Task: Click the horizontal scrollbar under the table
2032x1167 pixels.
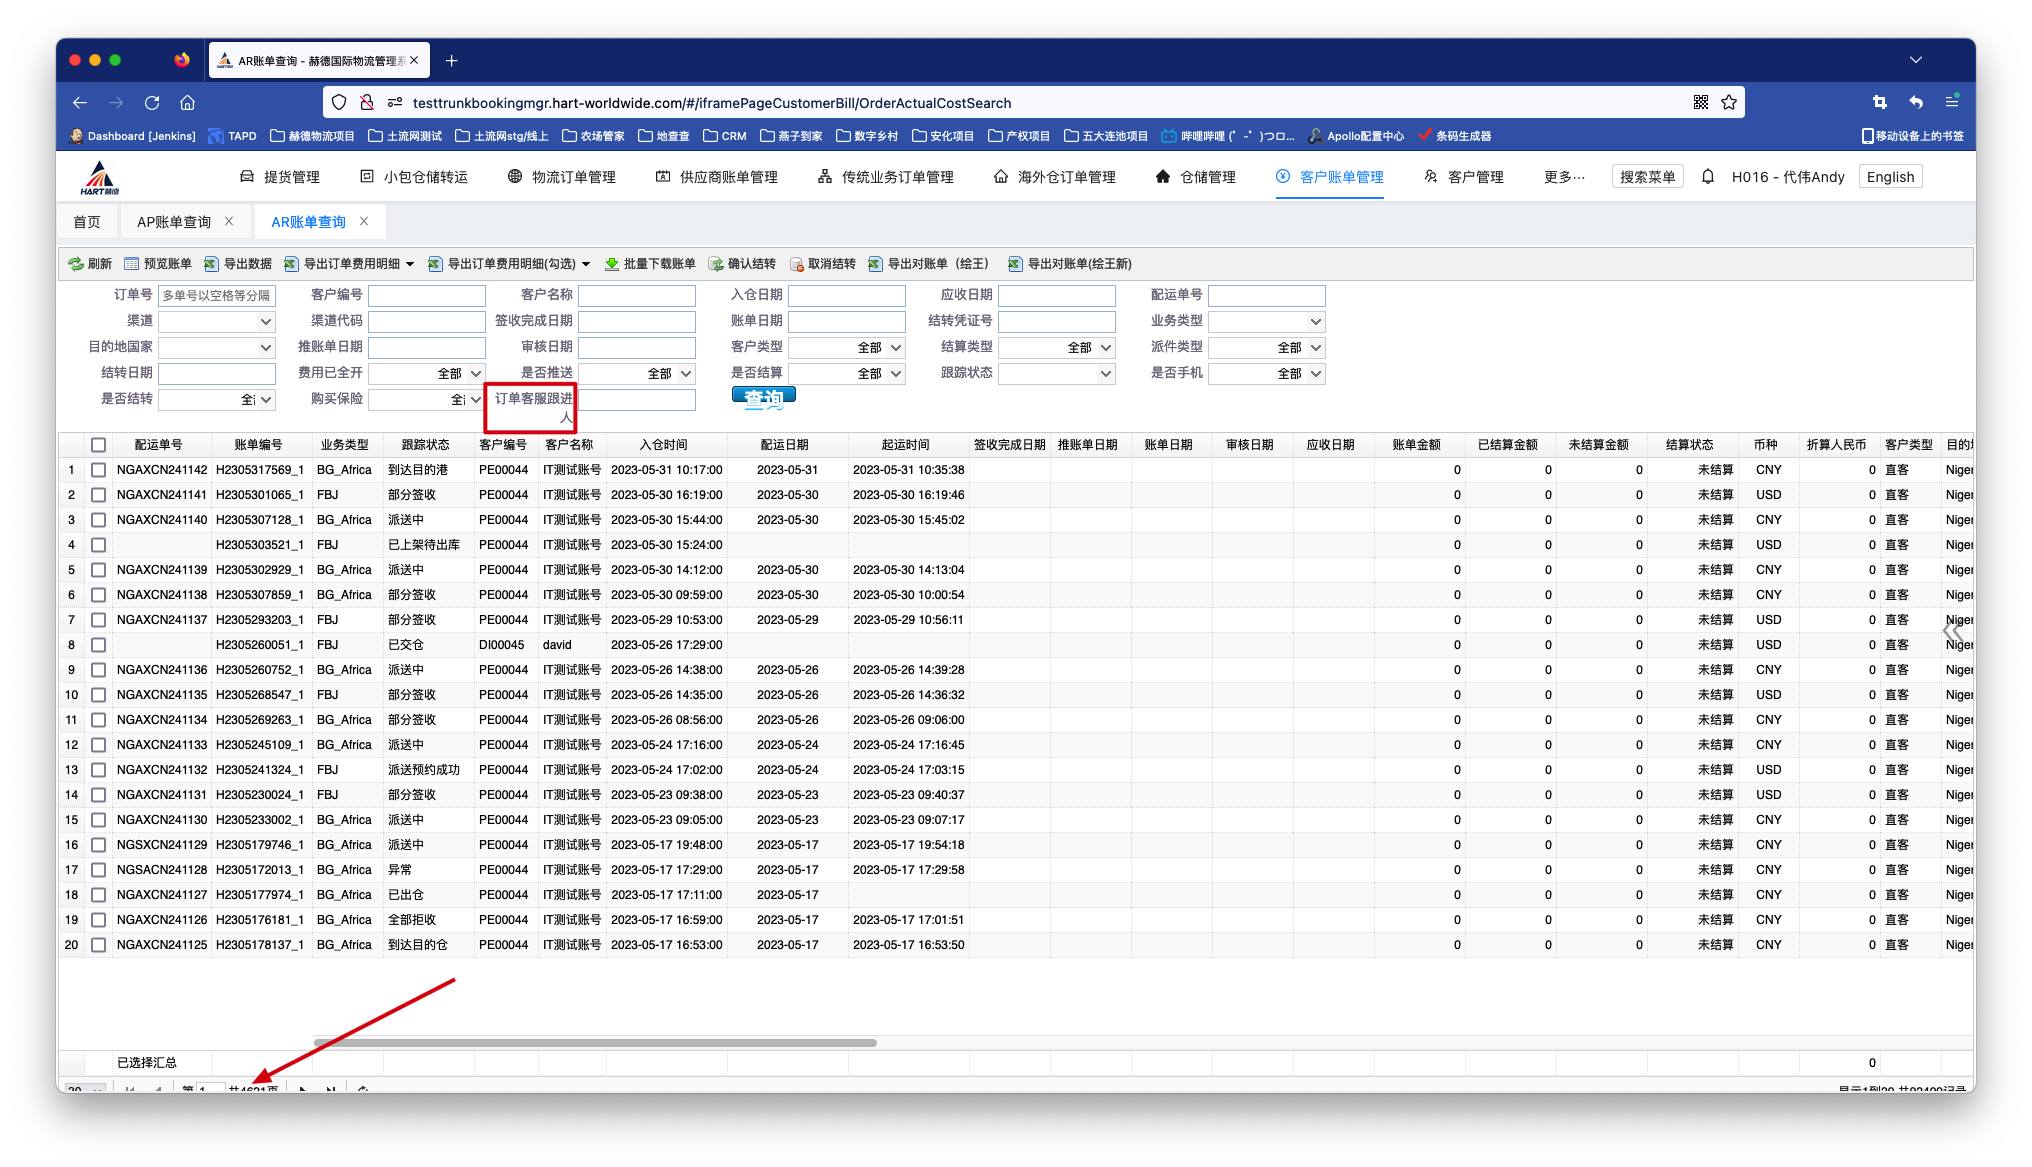Action: click(x=595, y=1043)
